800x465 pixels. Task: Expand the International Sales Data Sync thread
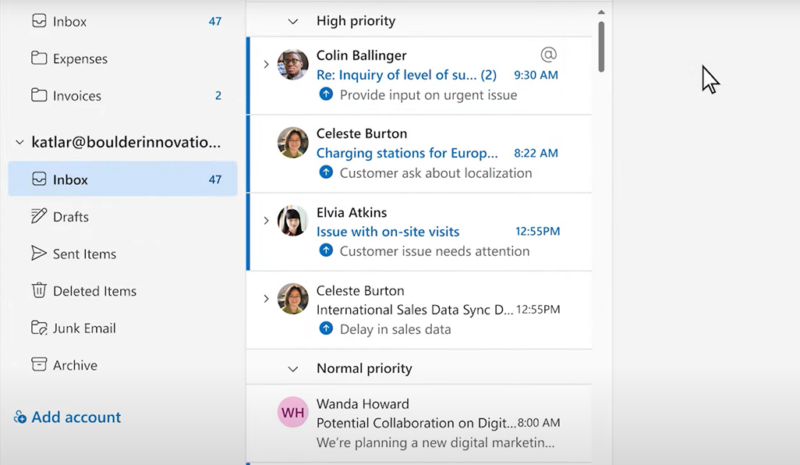[x=266, y=299]
